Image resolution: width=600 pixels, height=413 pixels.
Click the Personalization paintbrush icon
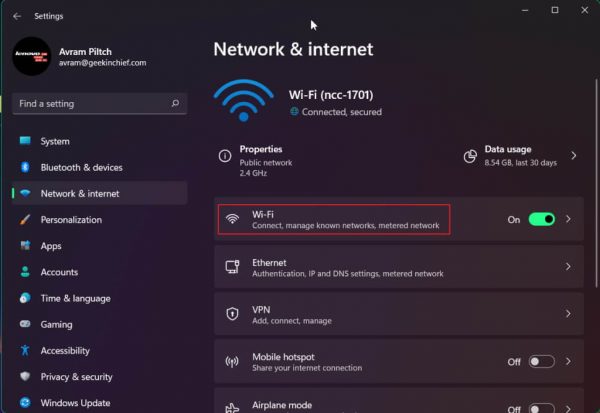coord(25,219)
